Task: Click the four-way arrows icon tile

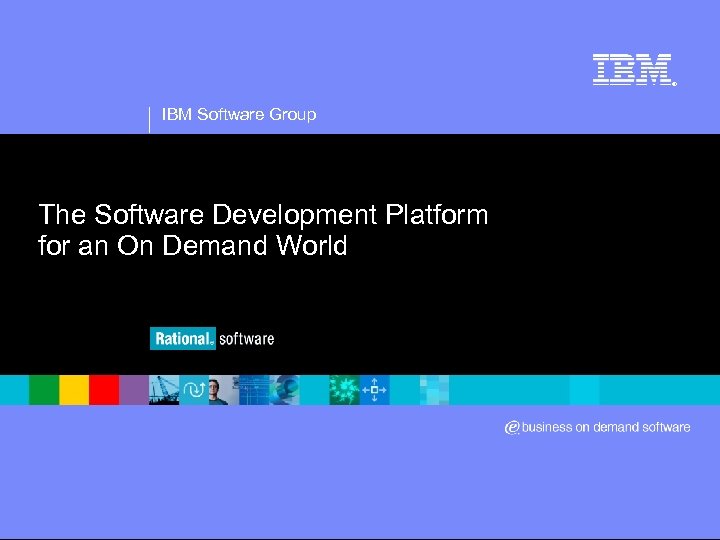Action: tap(374, 390)
